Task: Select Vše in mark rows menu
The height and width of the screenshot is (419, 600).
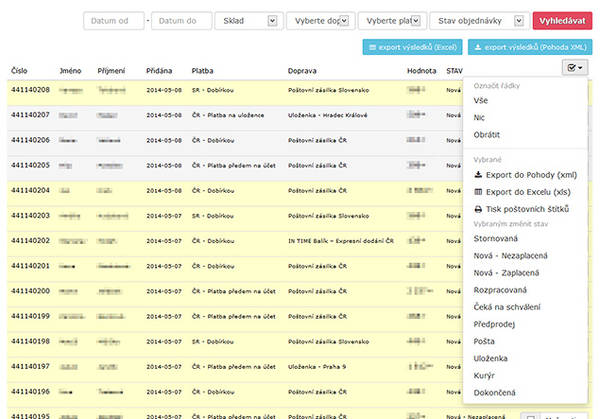Action: pos(481,101)
